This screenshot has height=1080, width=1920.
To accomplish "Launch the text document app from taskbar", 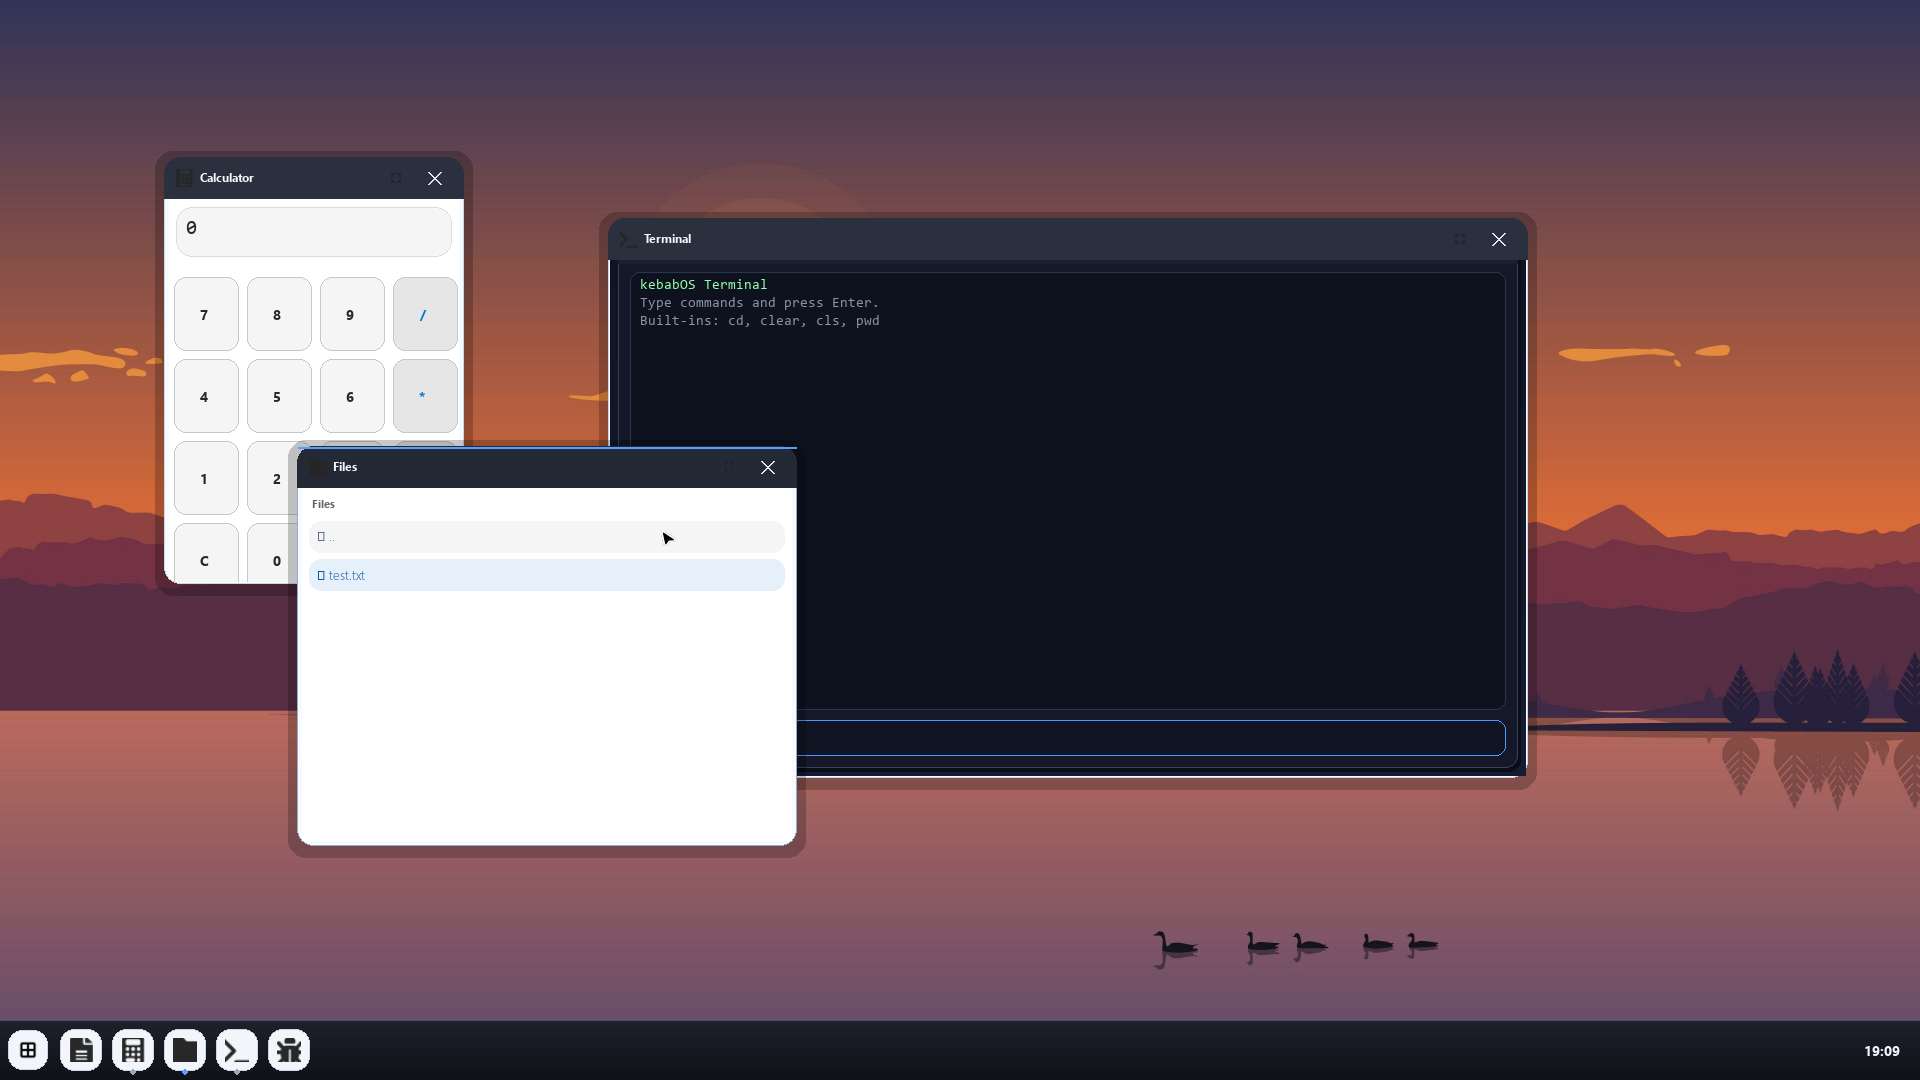I will click(x=80, y=1050).
